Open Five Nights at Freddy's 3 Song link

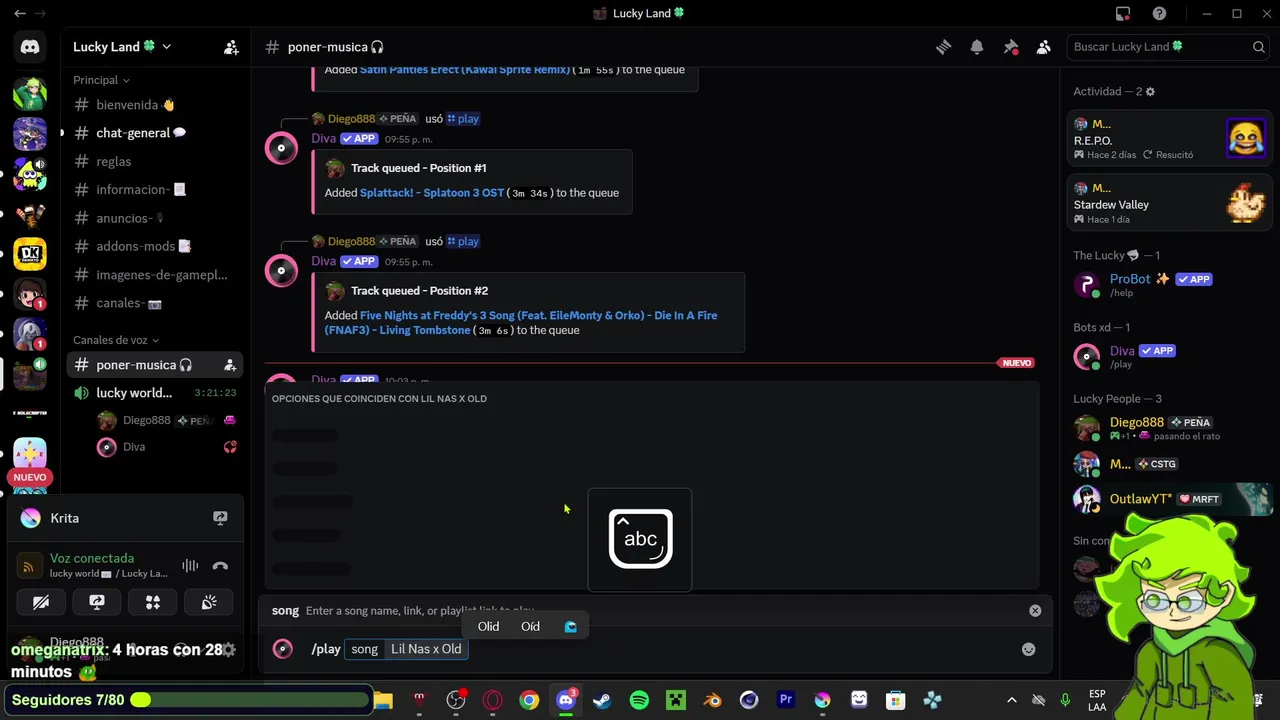pyautogui.click(x=520, y=323)
